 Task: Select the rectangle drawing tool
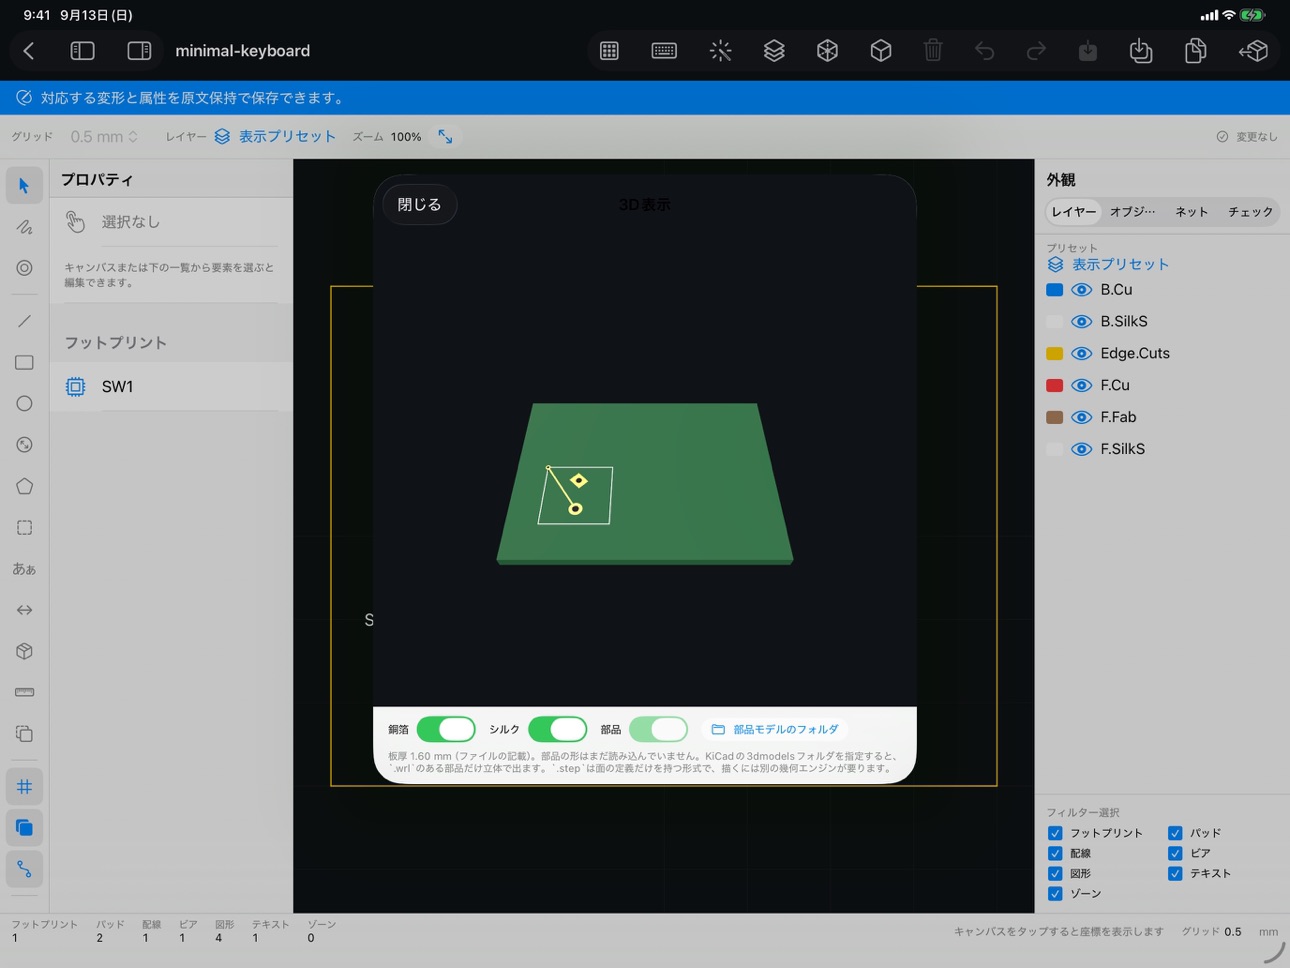coord(24,362)
